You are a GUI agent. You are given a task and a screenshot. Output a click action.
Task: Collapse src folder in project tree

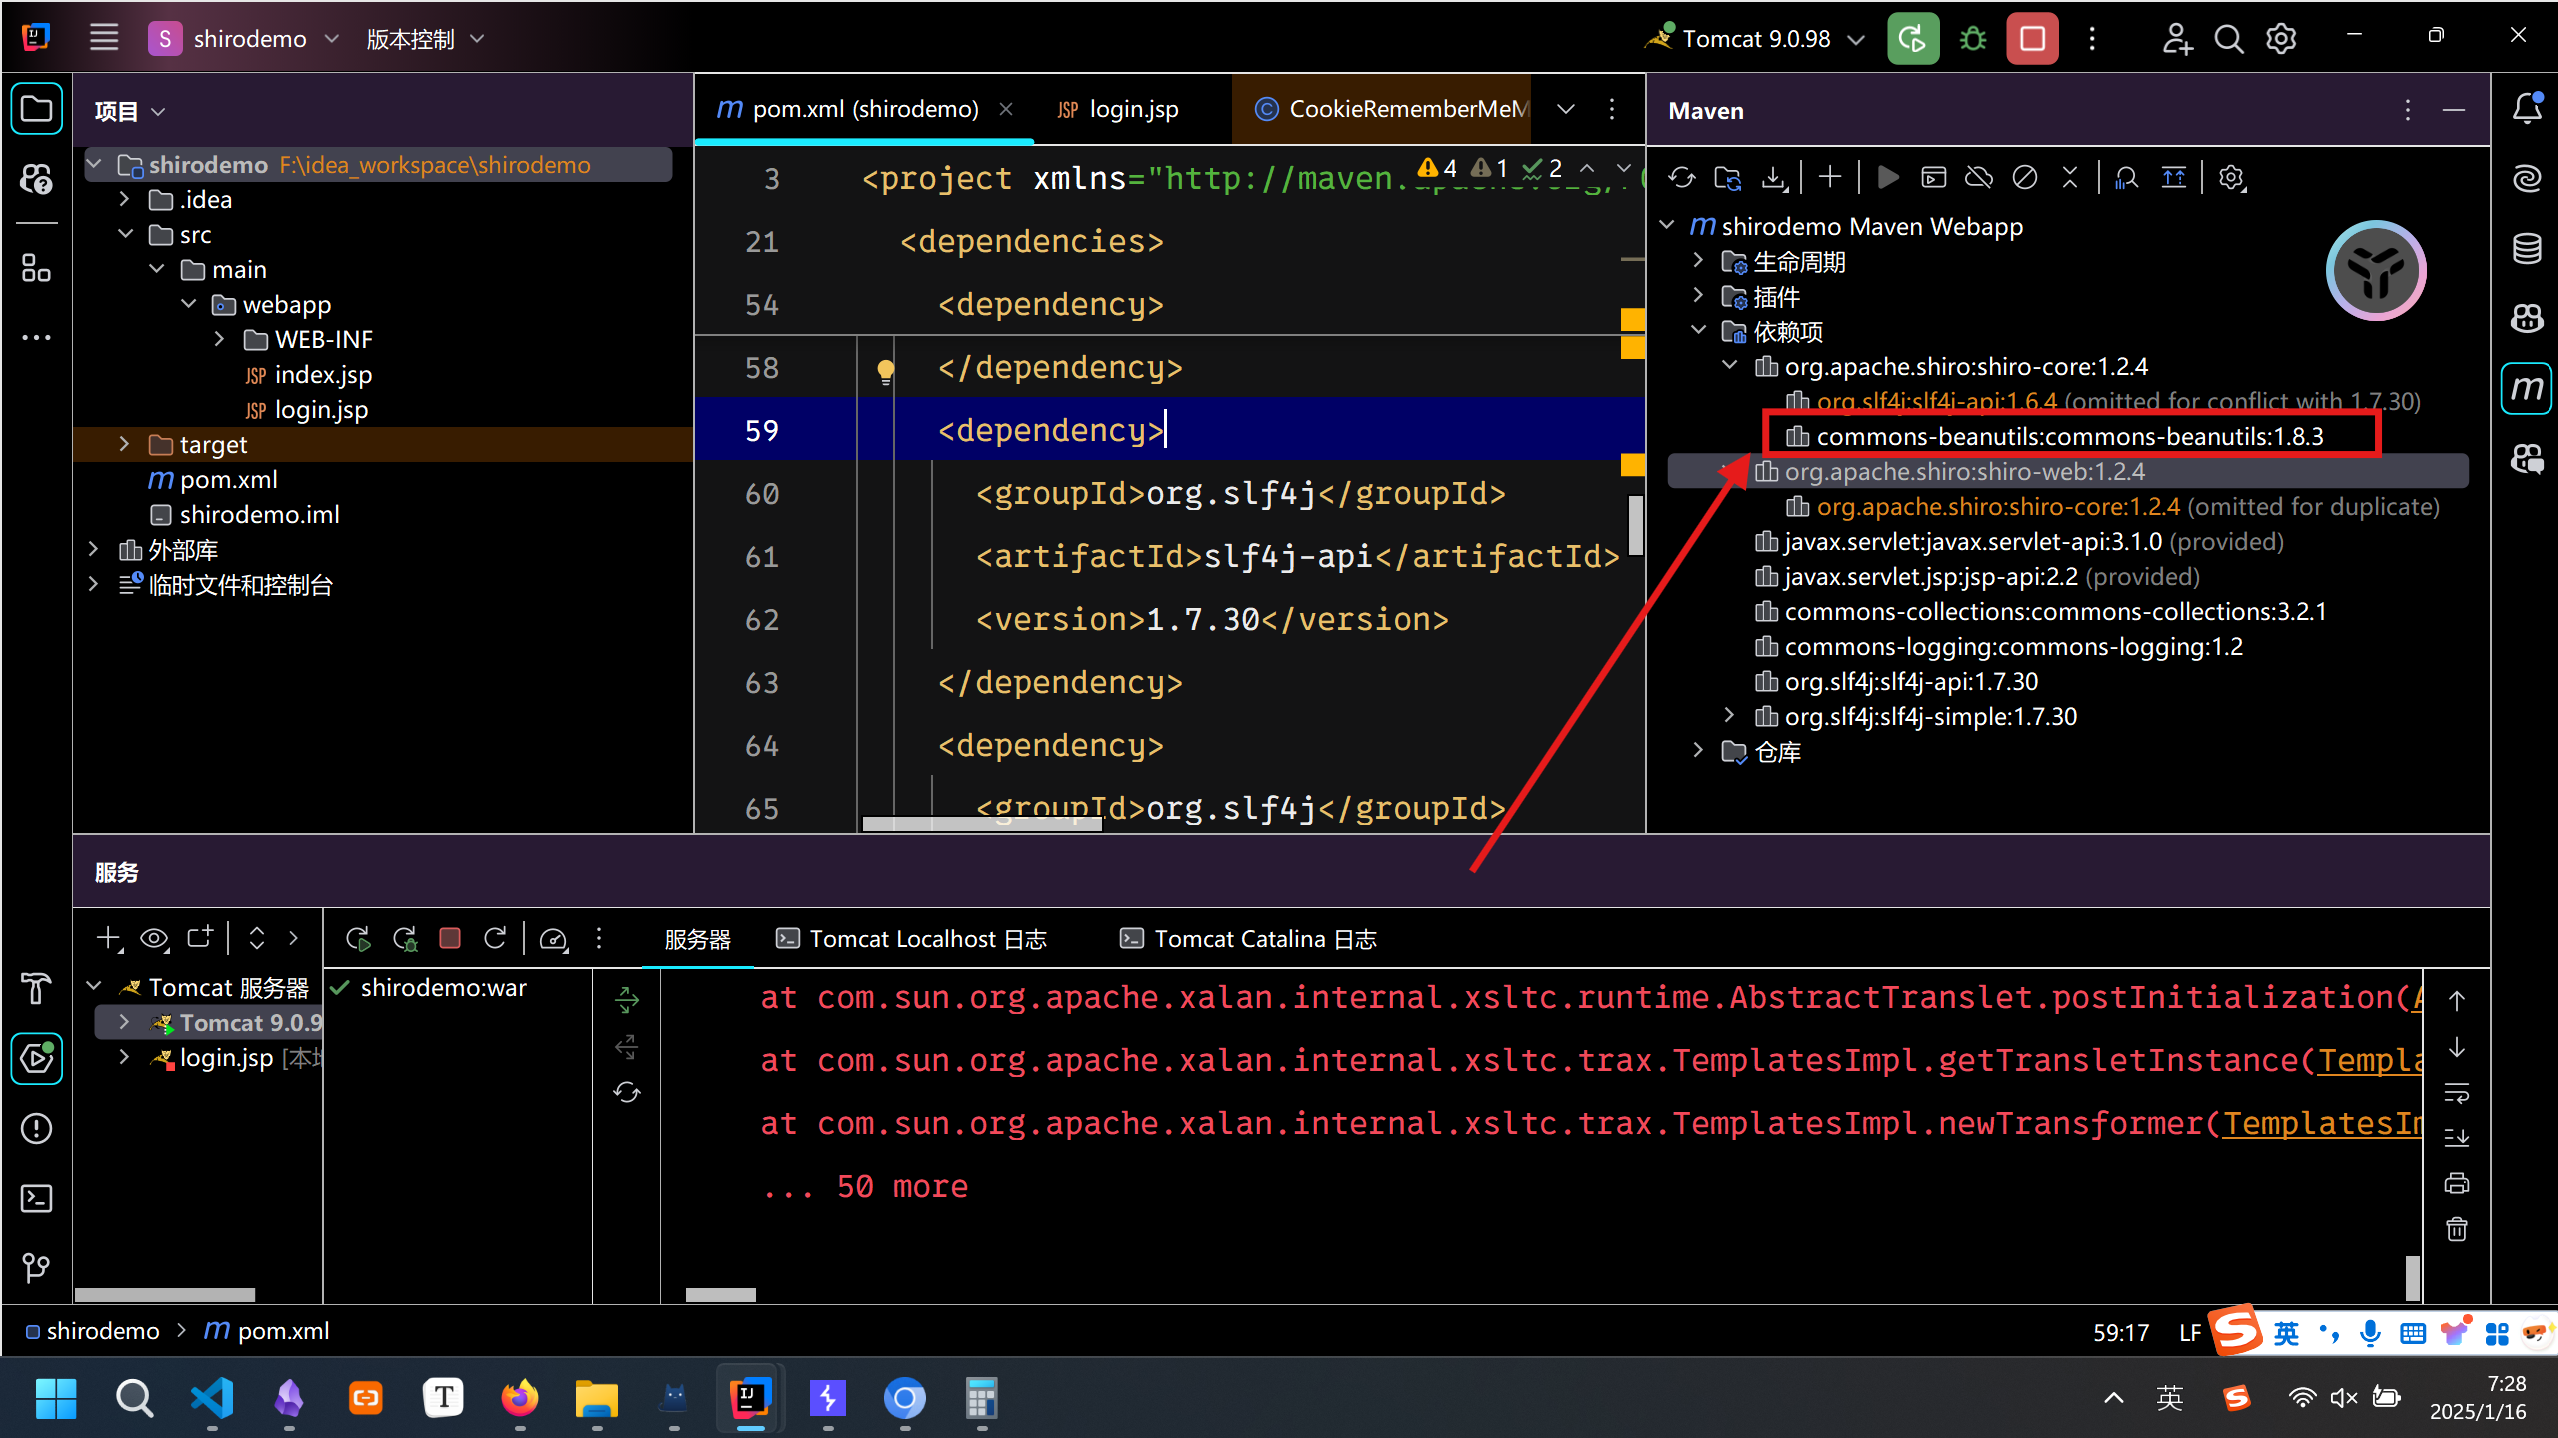tap(126, 233)
